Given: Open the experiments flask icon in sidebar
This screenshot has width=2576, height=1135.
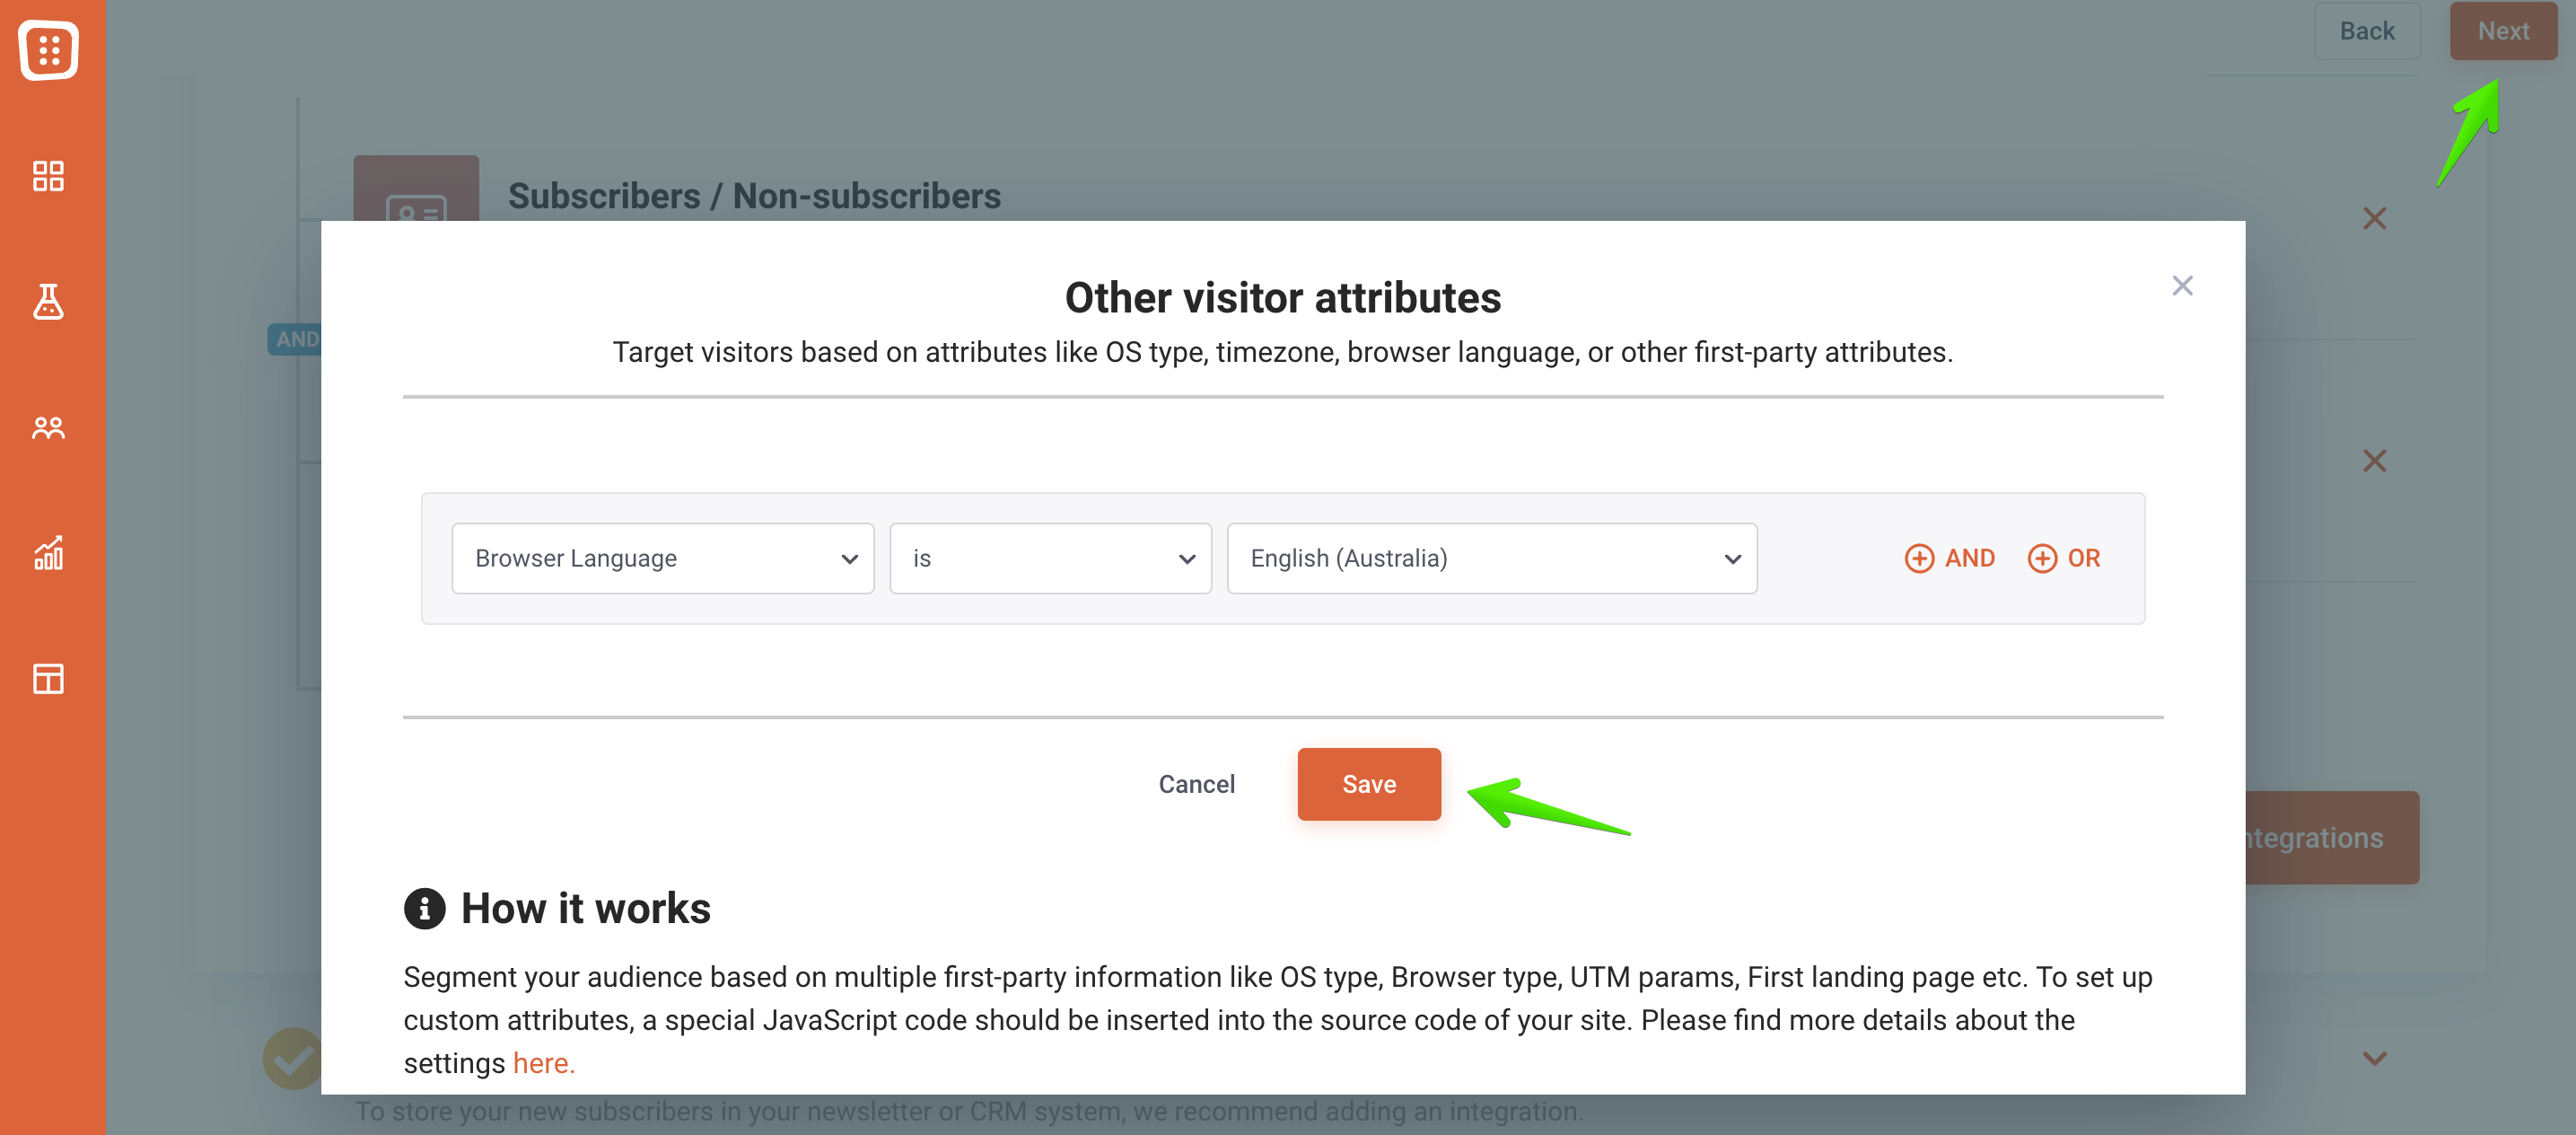Looking at the screenshot, I should (x=48, y=301).
